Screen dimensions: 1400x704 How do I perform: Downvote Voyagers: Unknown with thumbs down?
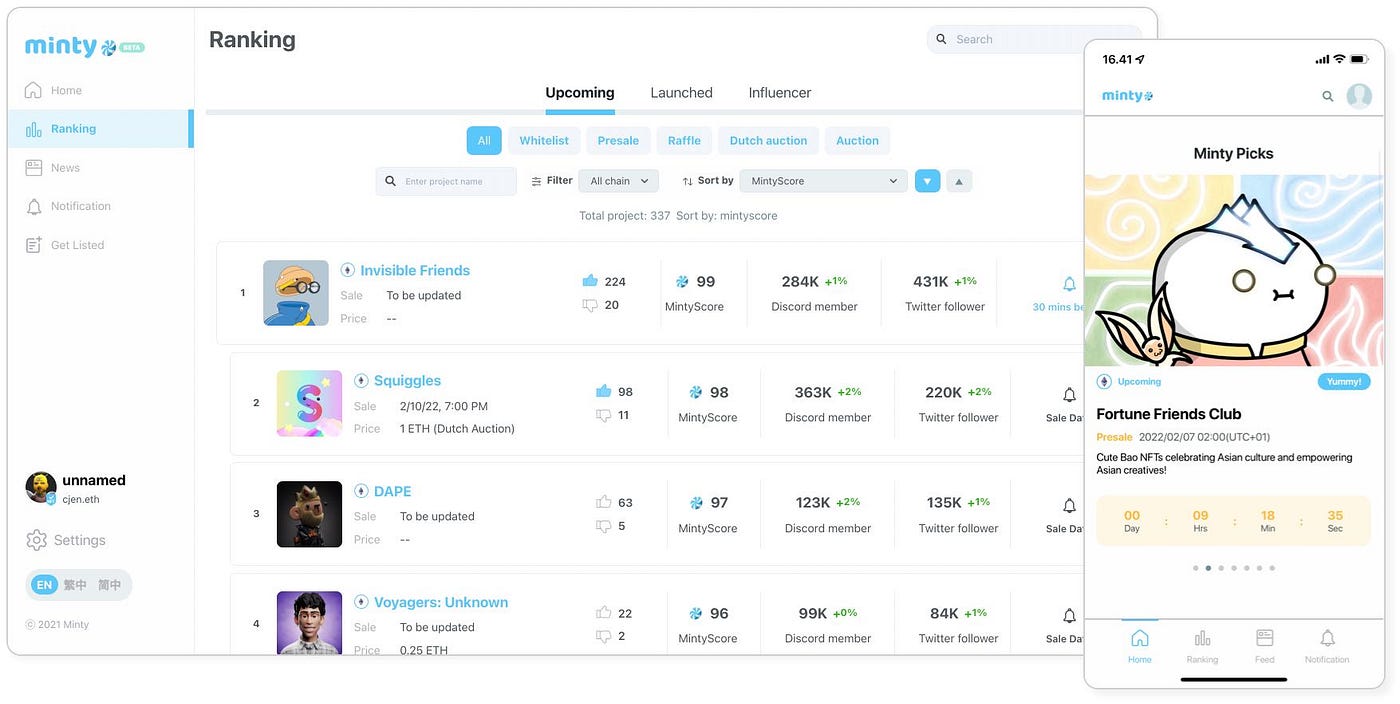coord(603,636)
